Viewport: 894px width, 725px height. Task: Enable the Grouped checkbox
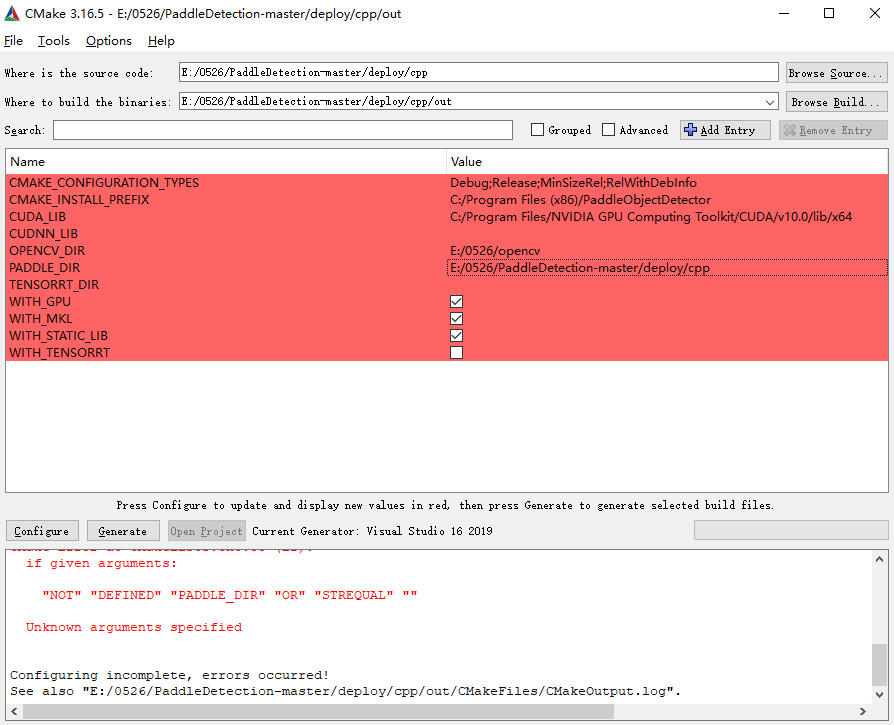coord(537,130)
